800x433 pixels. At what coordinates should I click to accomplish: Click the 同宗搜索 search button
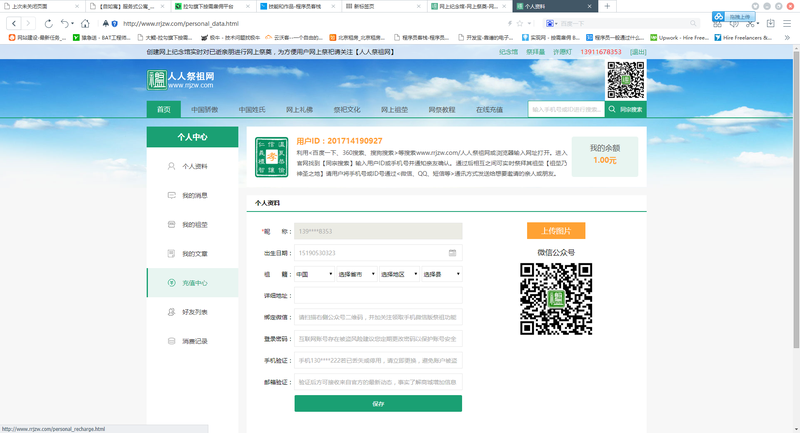click(626, 109)
